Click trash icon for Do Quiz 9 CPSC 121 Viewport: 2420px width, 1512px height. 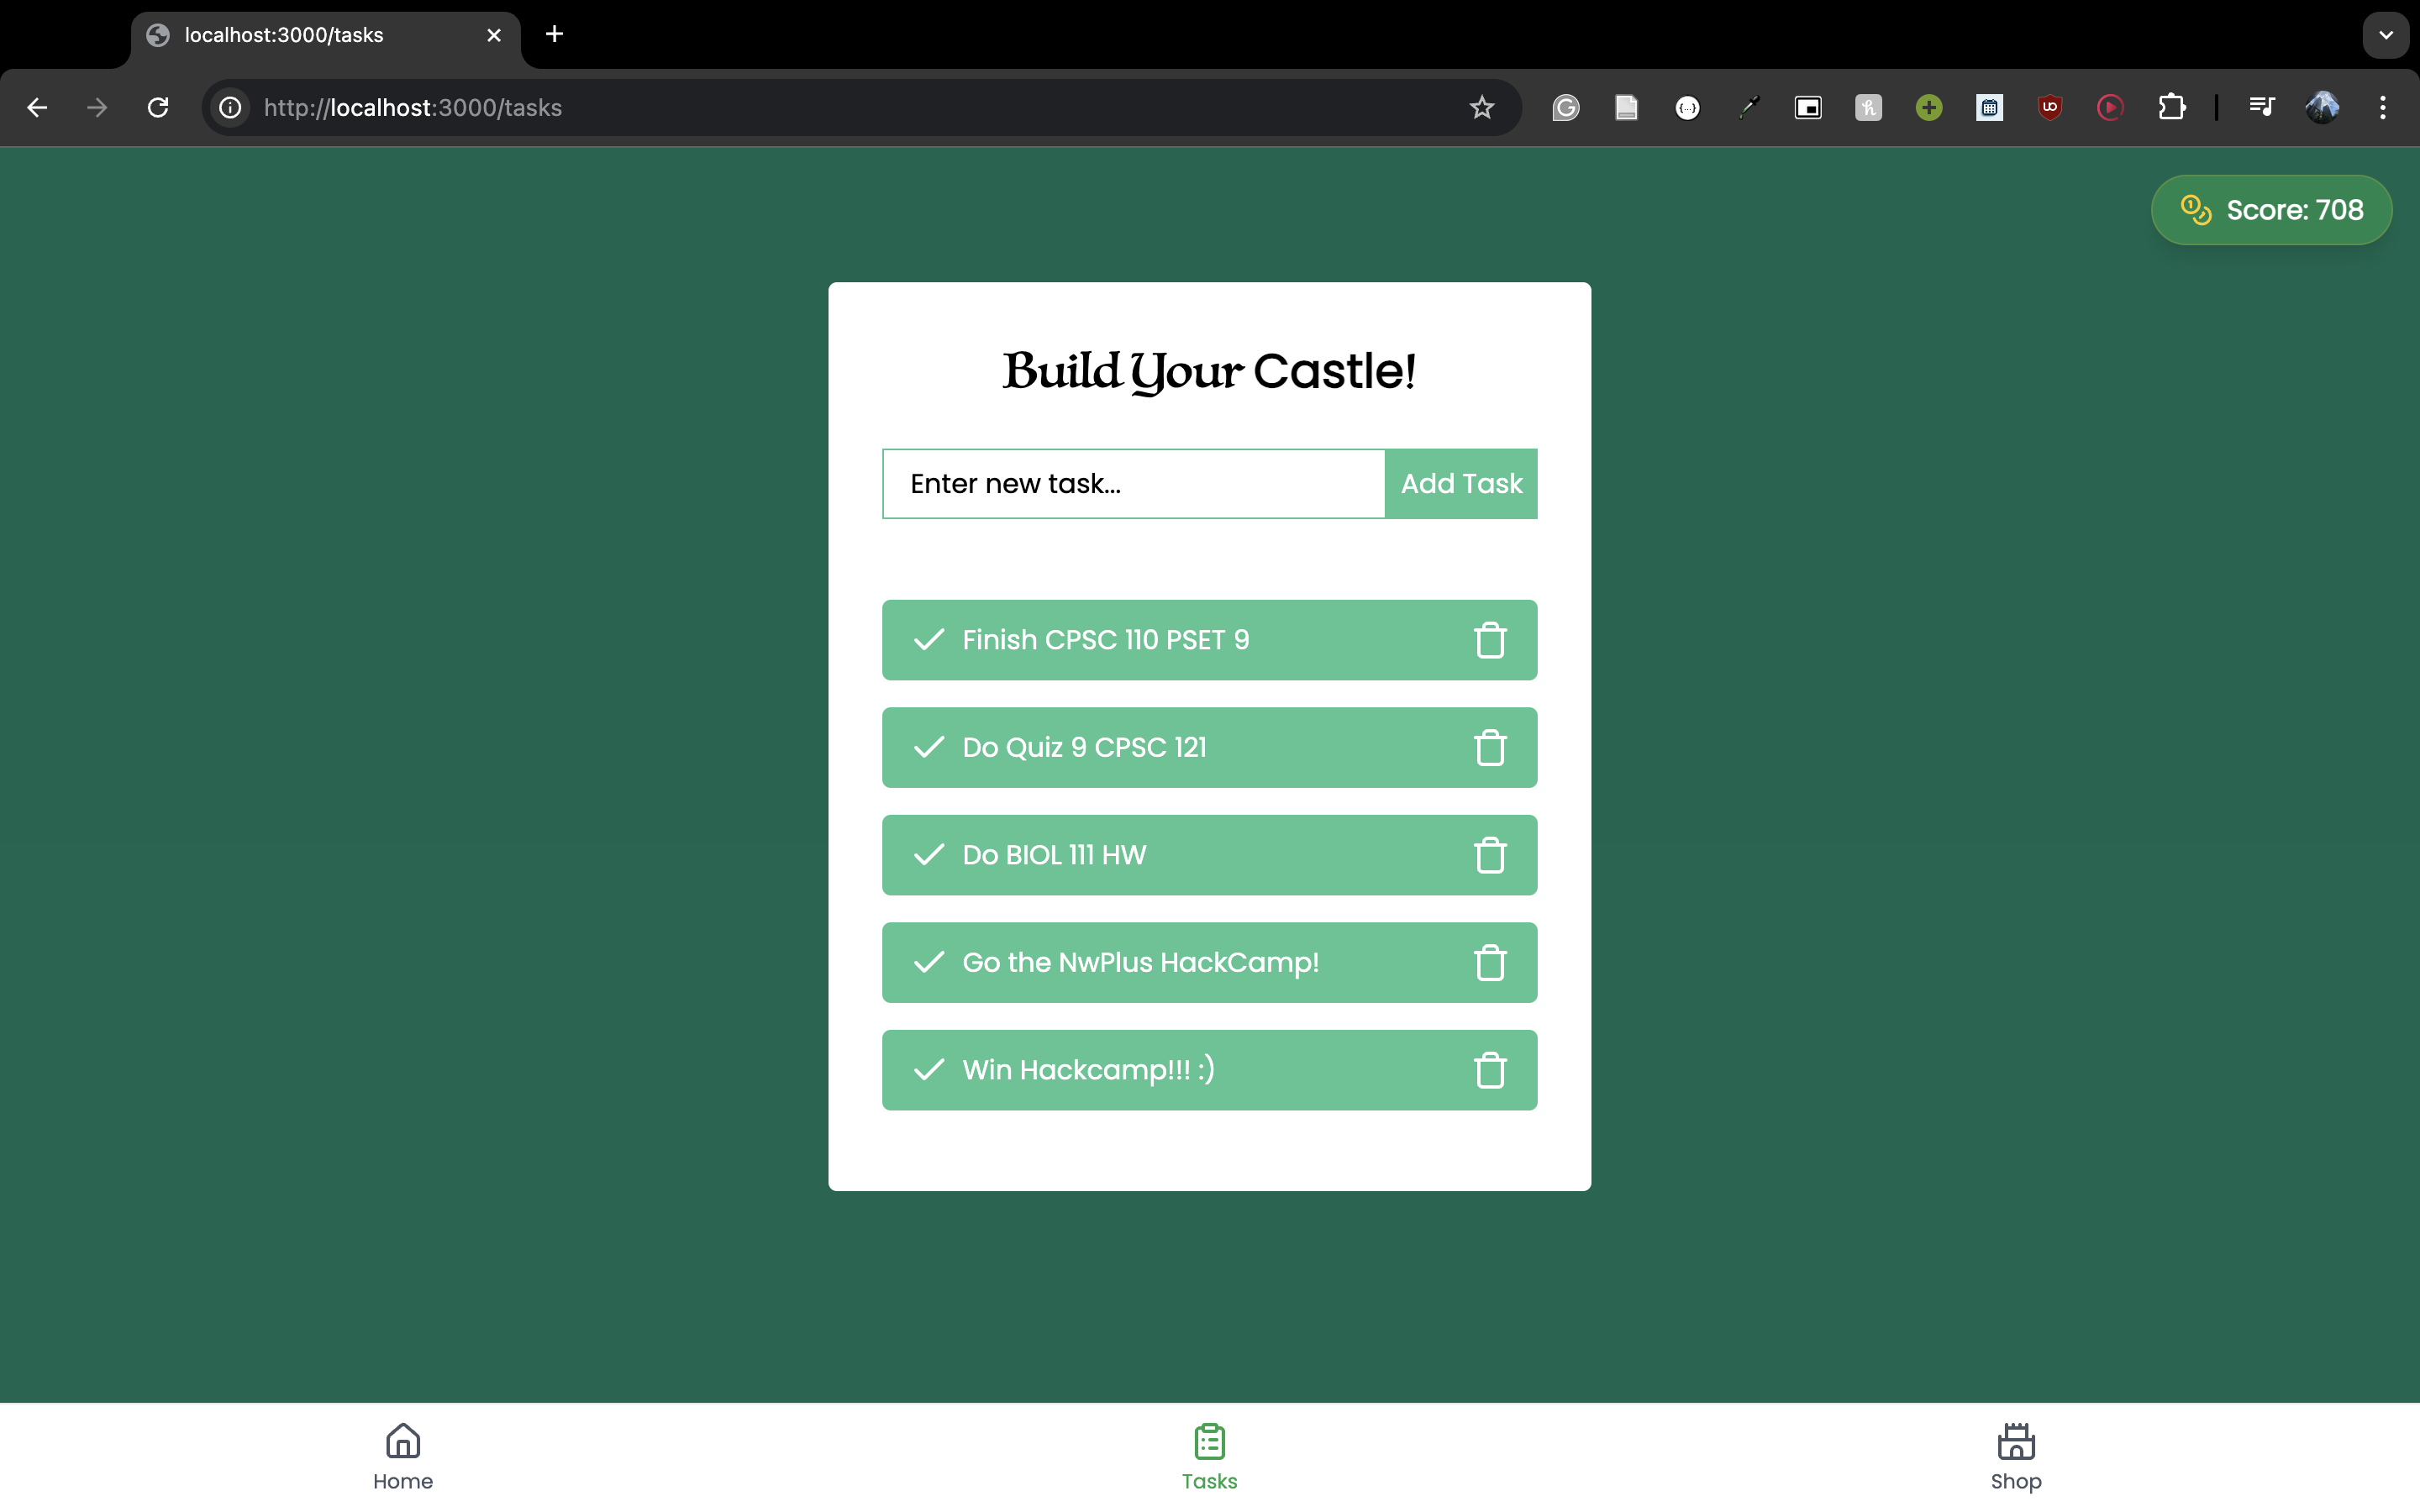tap(1489, 747)
